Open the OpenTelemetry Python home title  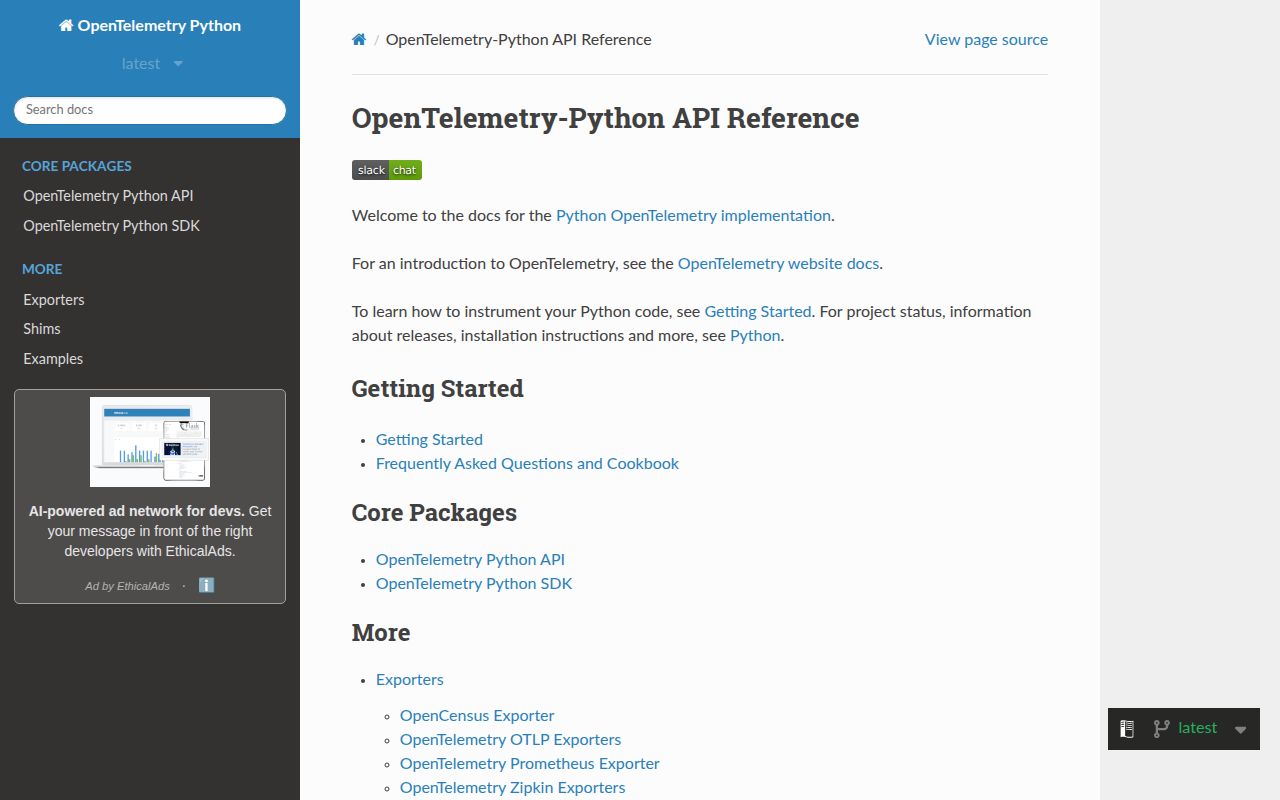(150, 26)
